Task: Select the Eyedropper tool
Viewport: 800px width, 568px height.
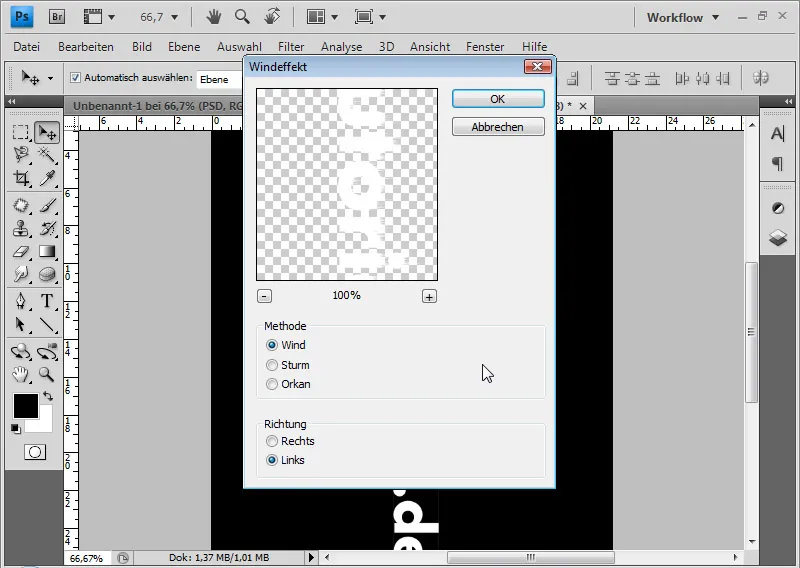Action: [x=47, y=178]
